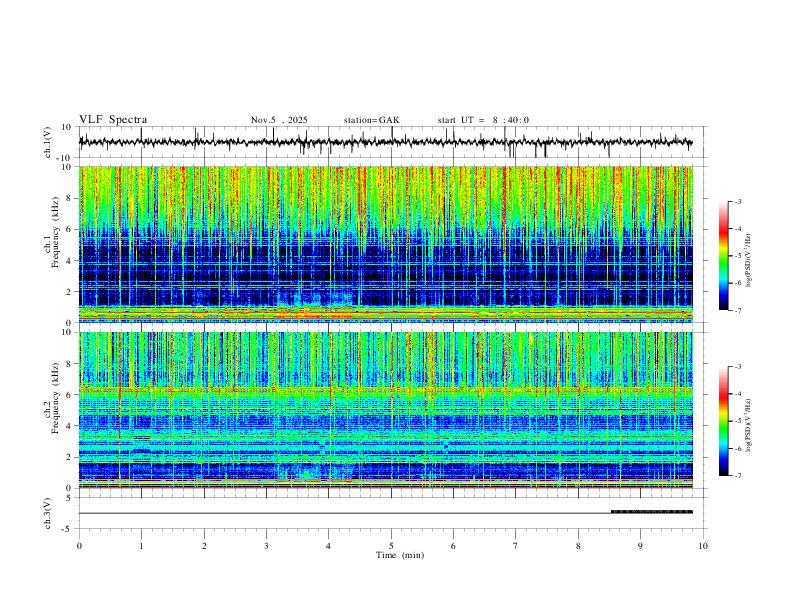Click the "6" kHz tick on ch.2 frequency axis
Image resolution: width=792 pixels, height=612 pixels.
click(69, 395)
